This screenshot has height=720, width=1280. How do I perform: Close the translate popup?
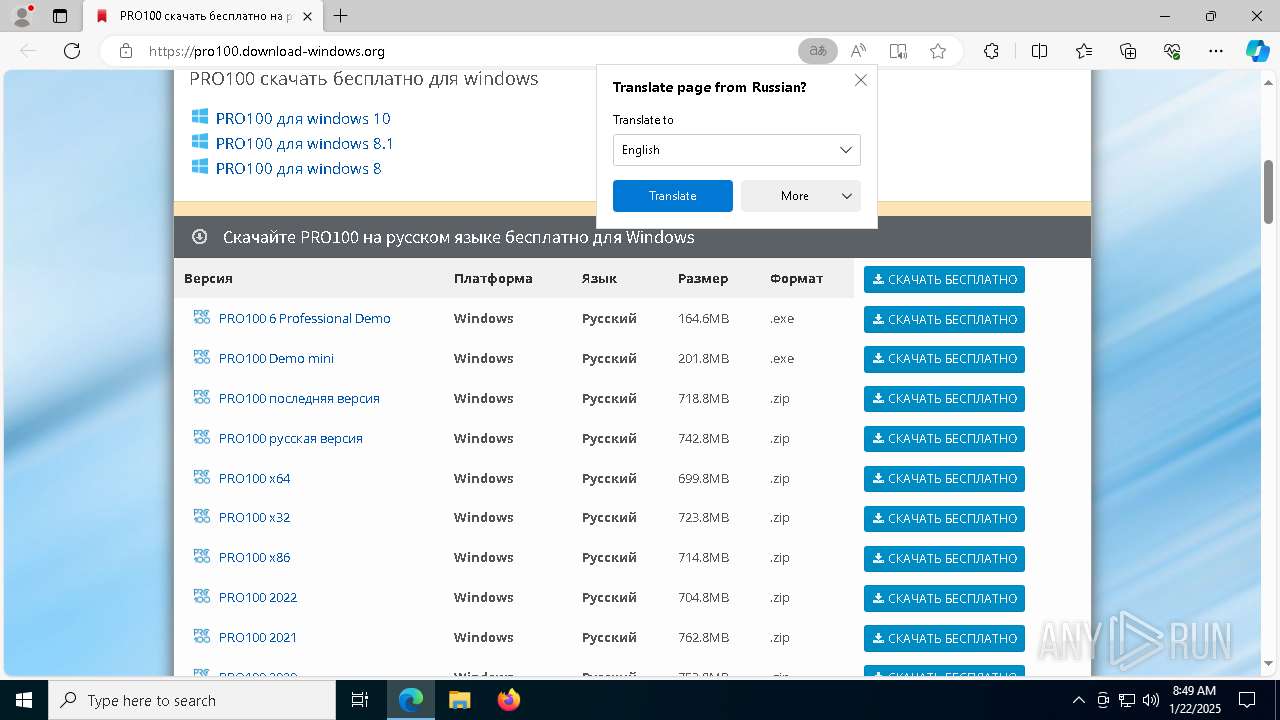point(861,80)
